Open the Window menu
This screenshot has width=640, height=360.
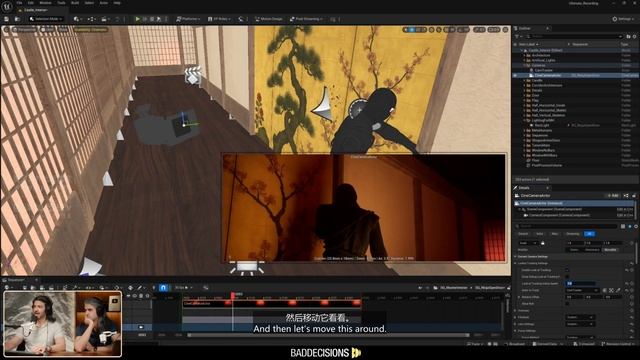[45, 3]
